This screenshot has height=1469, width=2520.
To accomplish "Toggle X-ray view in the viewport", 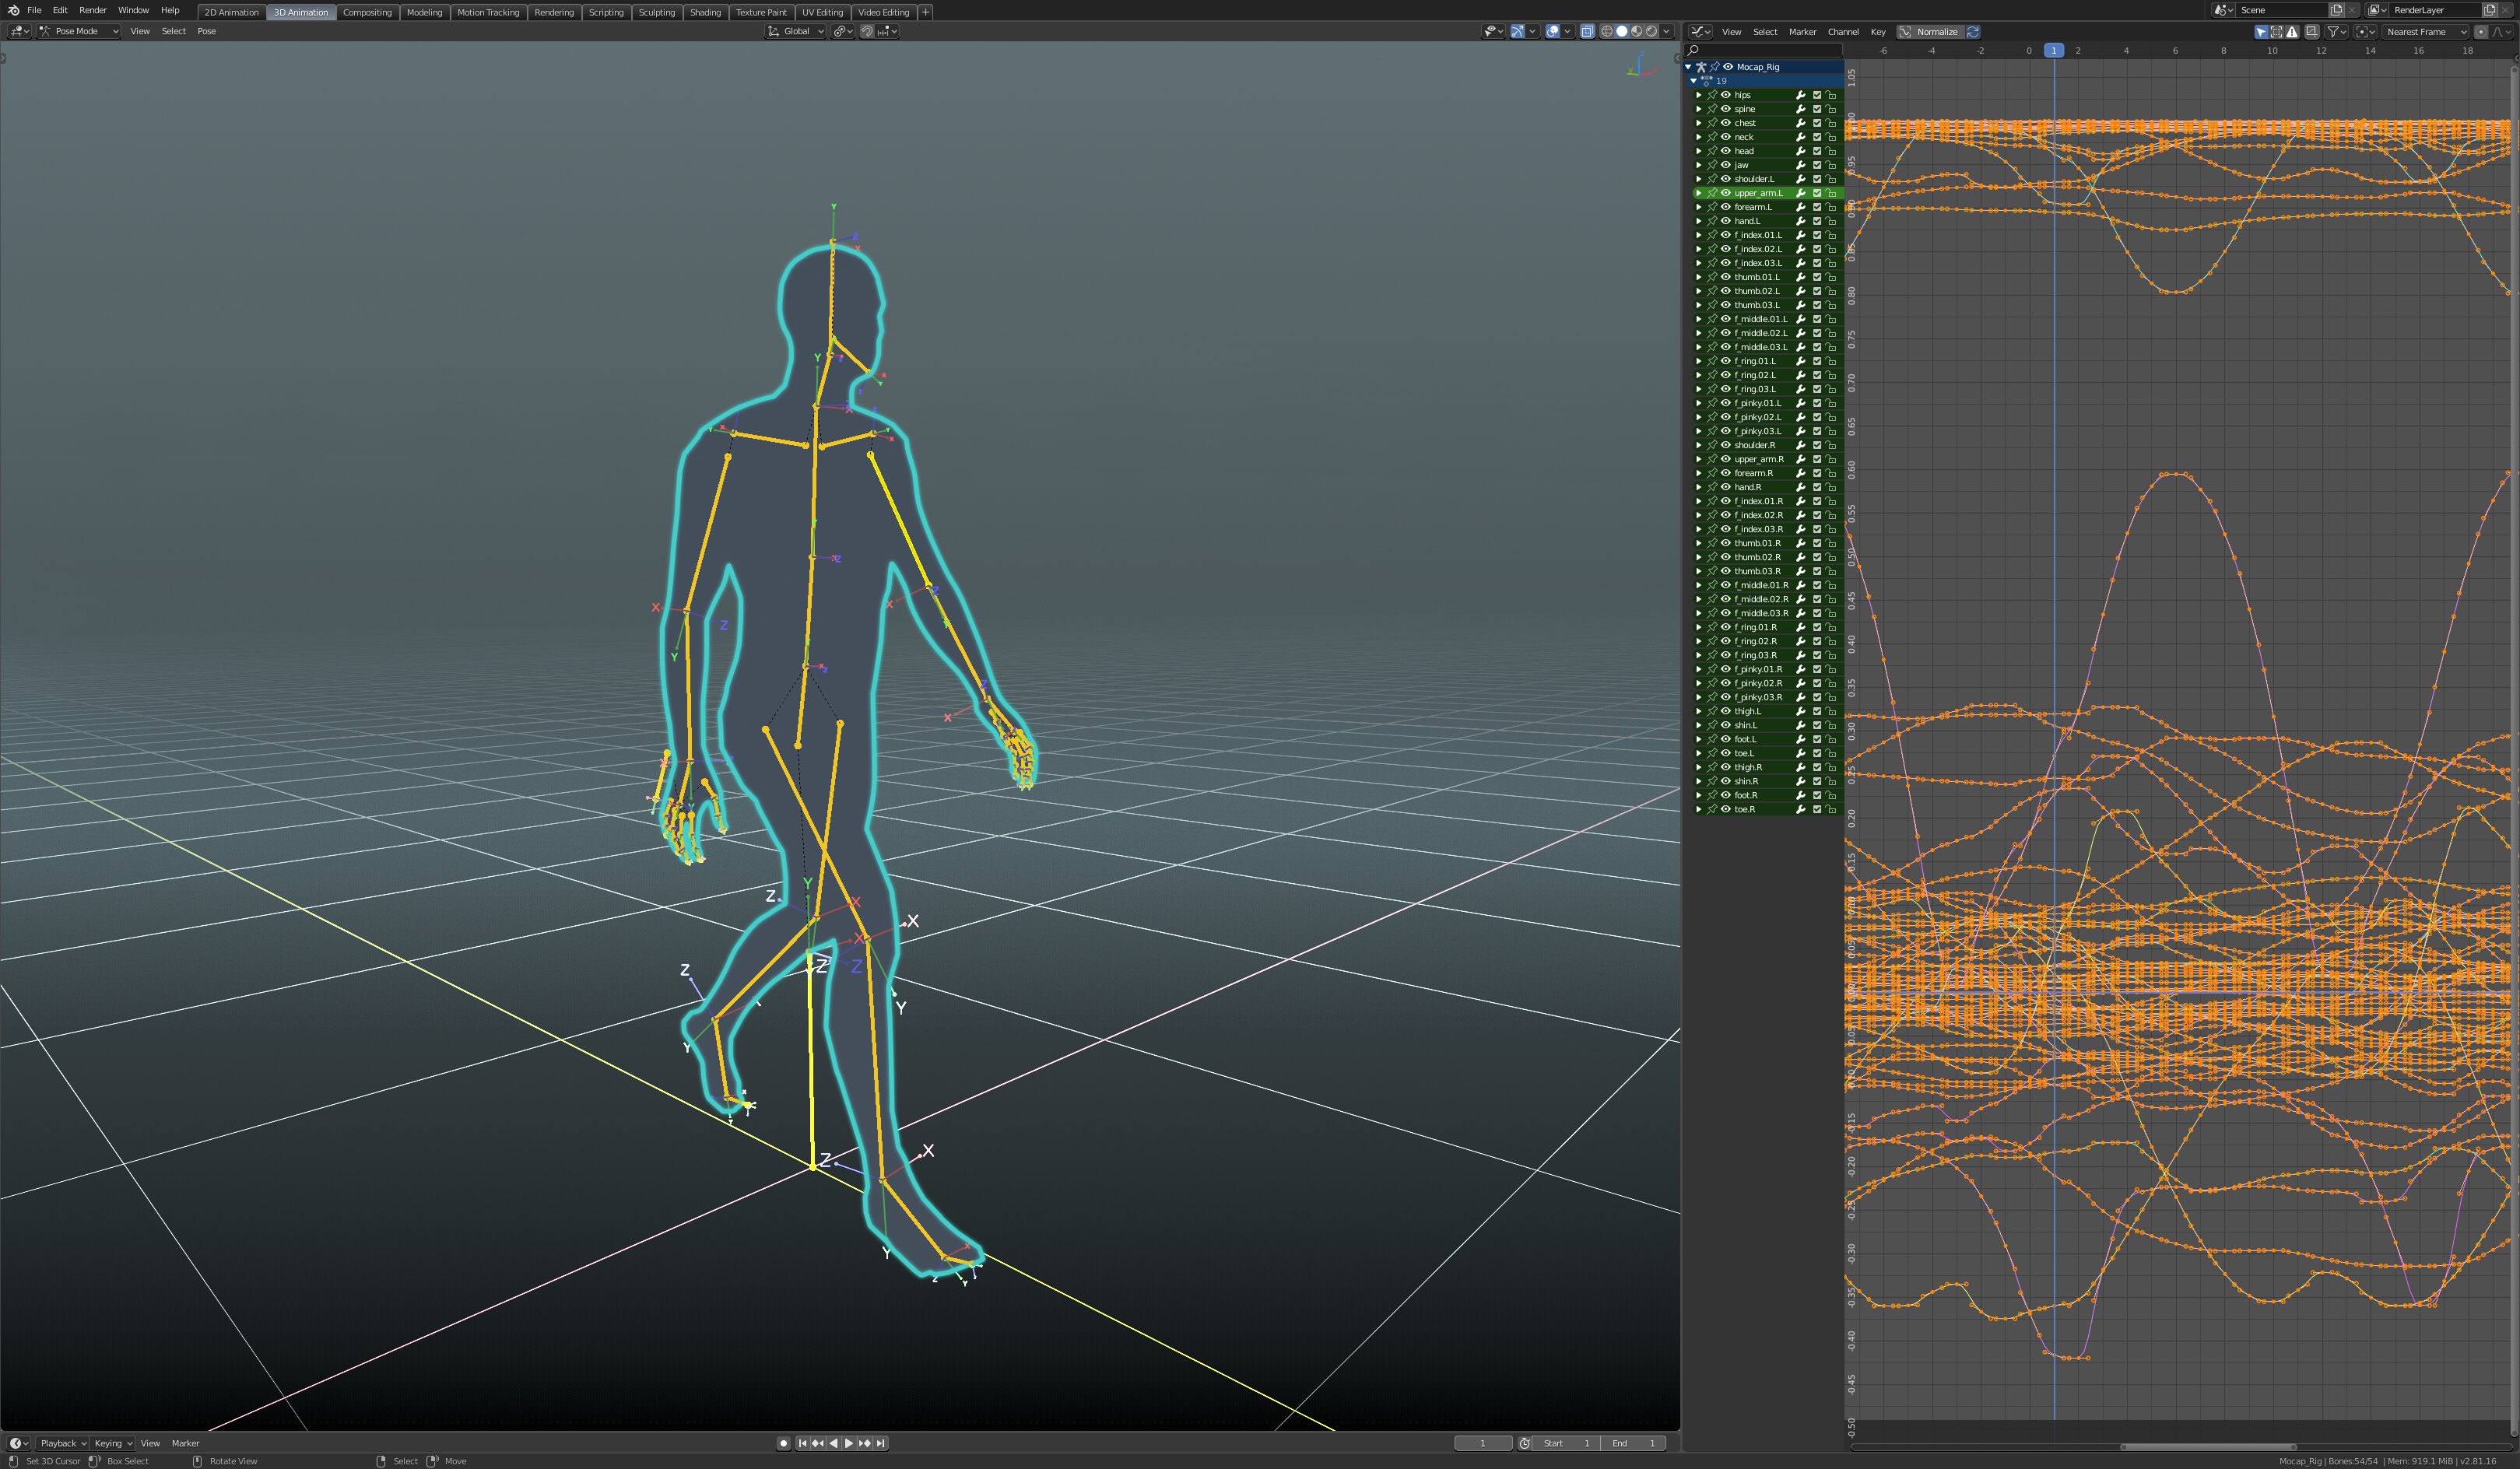I will [x=1588, y=31].
